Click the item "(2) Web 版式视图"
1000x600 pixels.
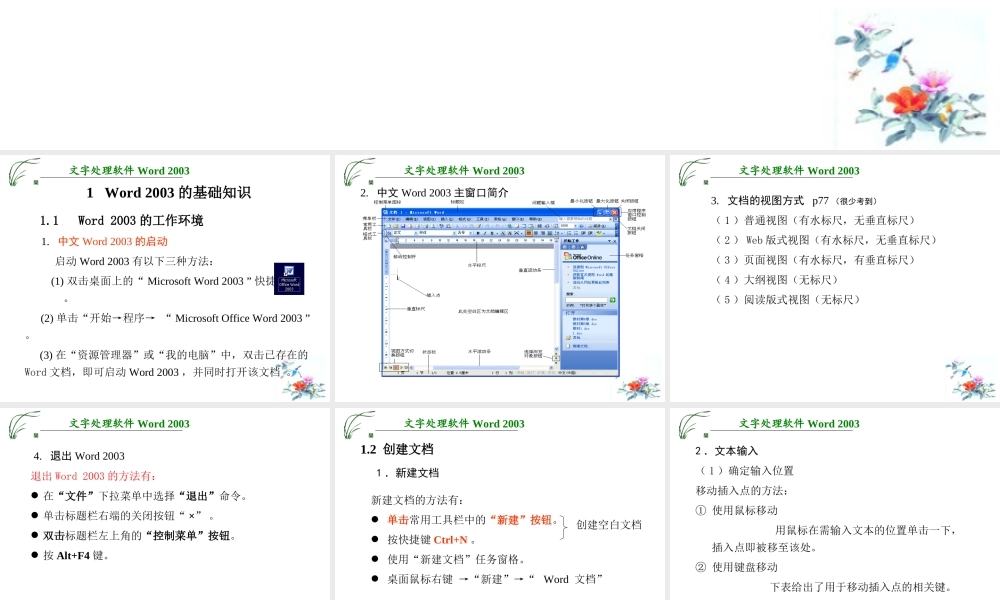[x=827, y=240]
